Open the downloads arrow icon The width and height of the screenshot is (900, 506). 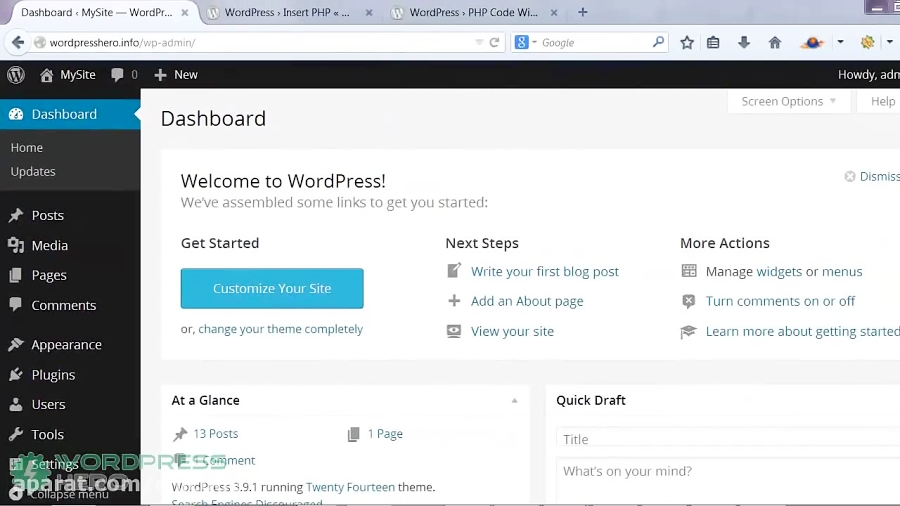coord(744,42)
